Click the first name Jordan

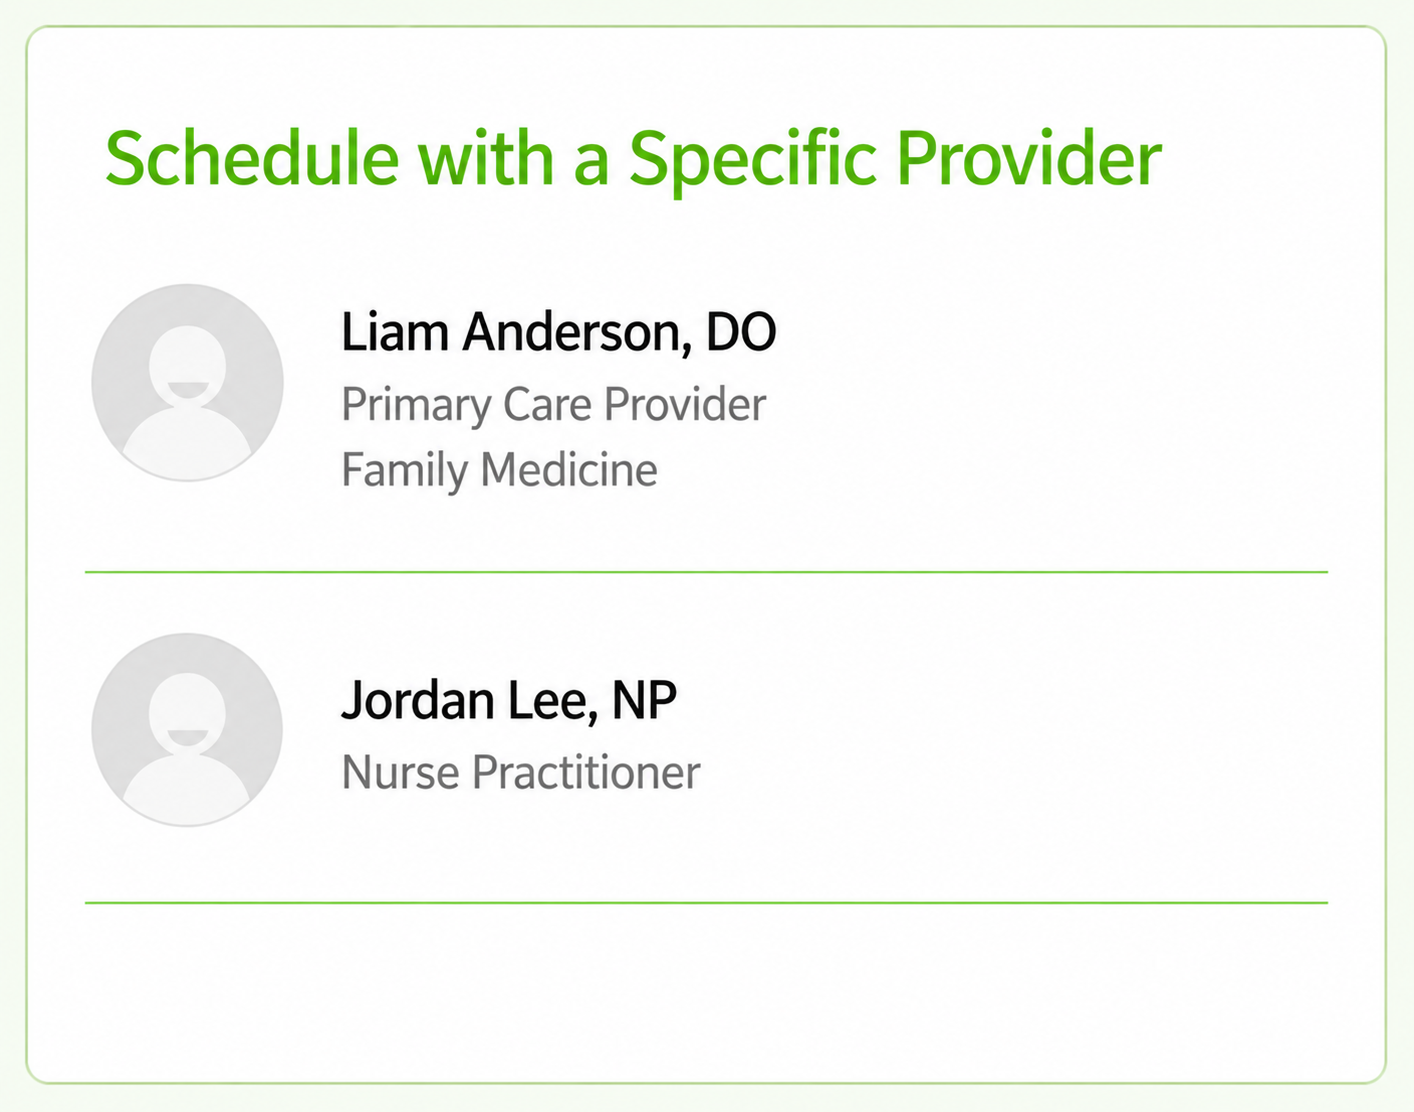(x=418, y=700)
